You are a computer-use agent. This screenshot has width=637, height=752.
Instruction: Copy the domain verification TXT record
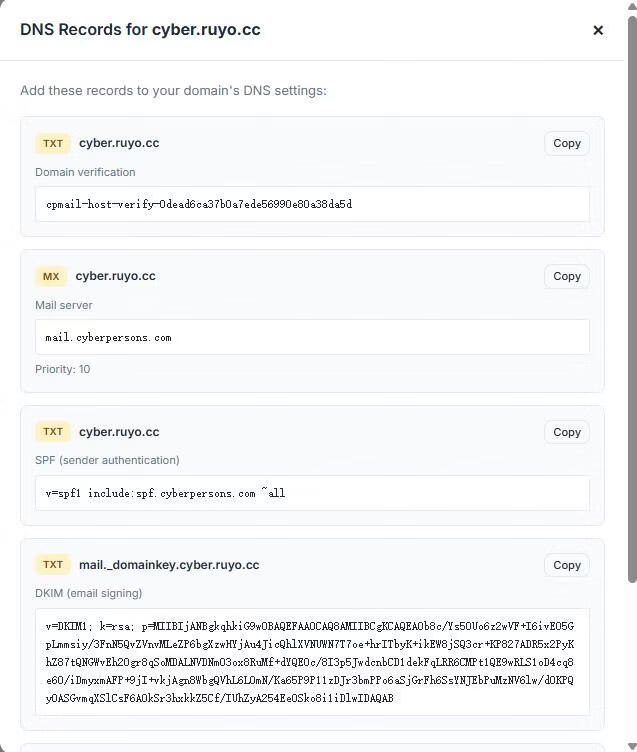[566, 143]
